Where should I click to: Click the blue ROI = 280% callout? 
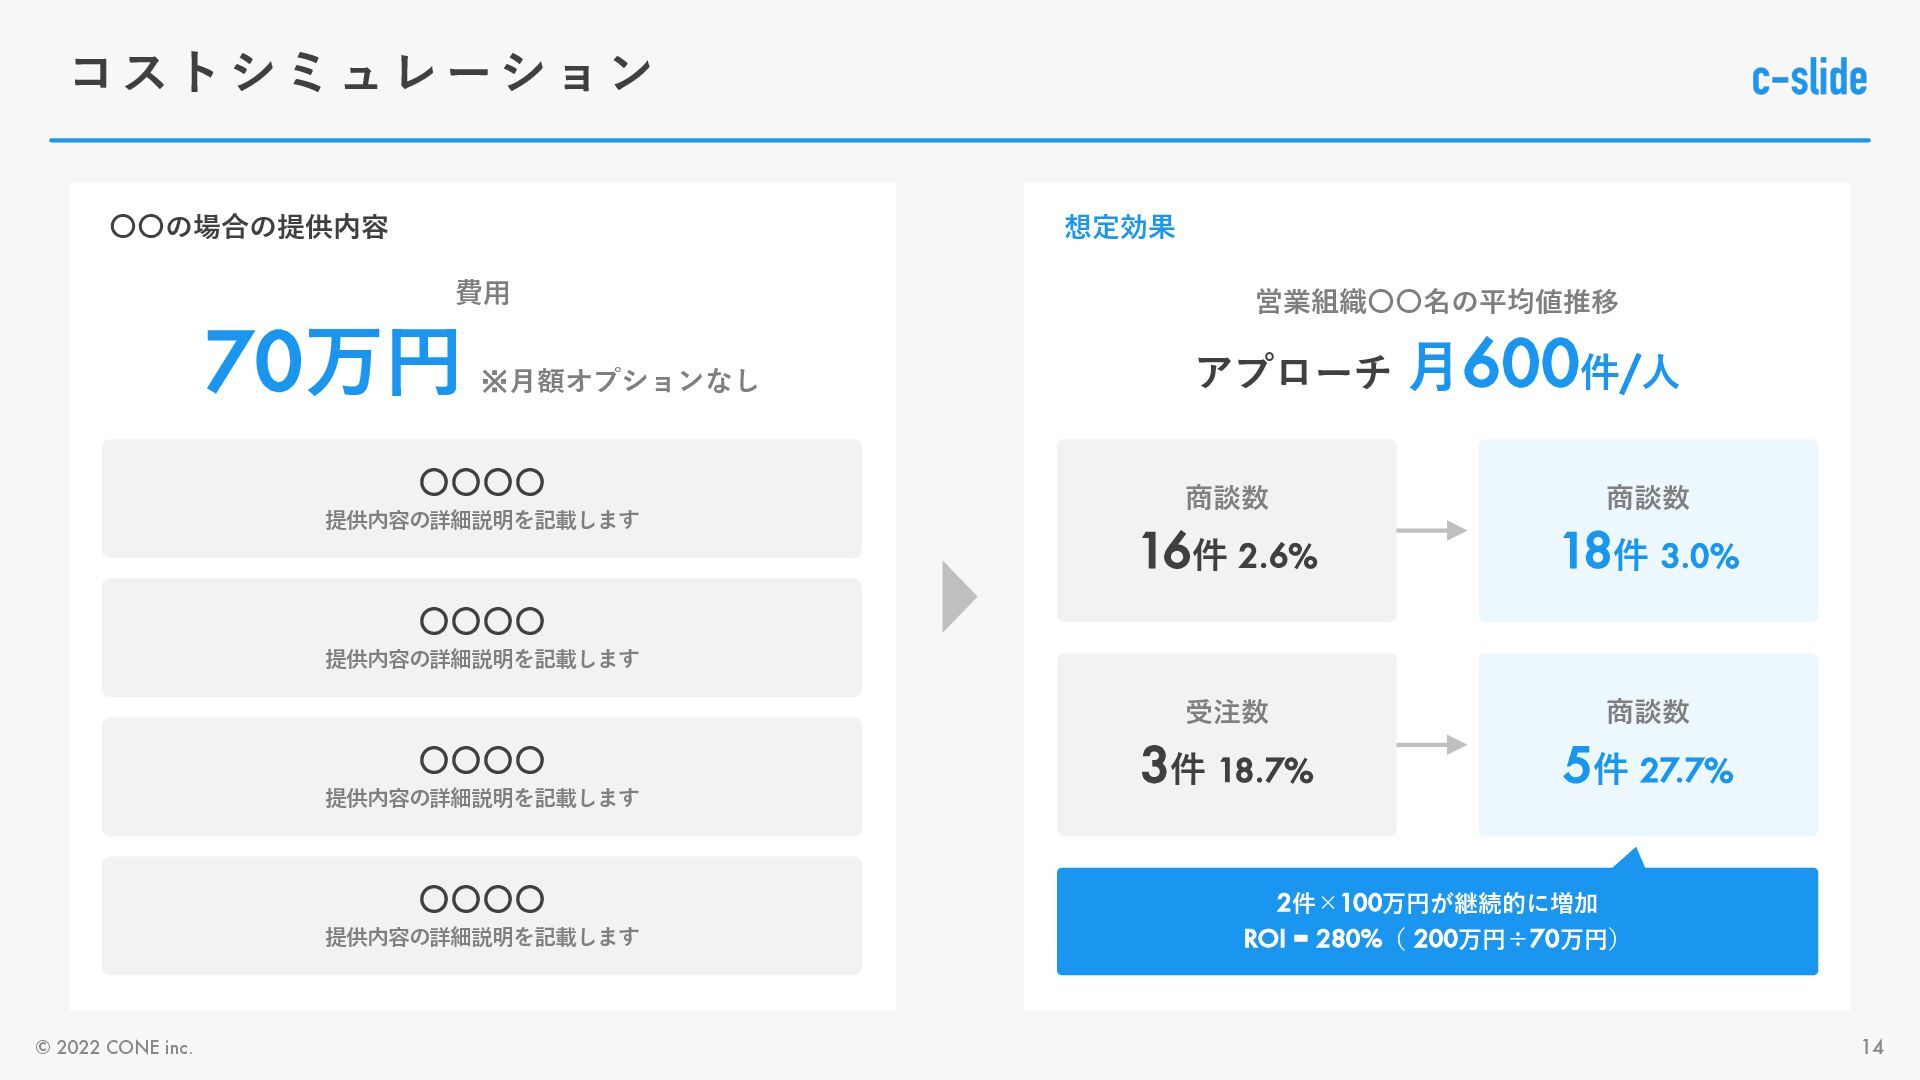pyautogui.click(x=1436, y=921)
